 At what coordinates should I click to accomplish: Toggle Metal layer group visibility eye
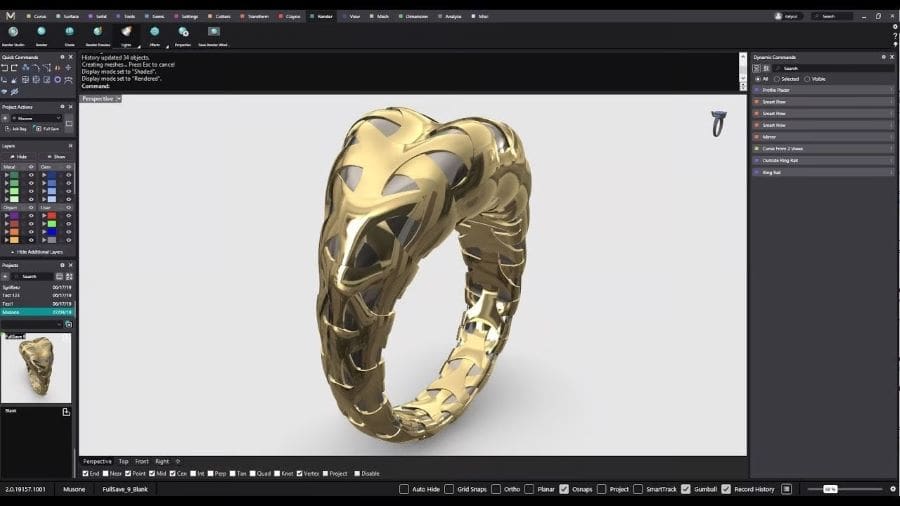click(31, 167)
